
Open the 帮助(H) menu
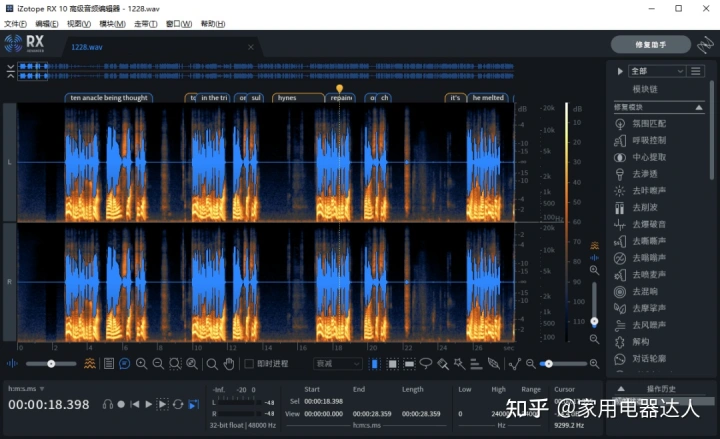[x=213, y=24]
